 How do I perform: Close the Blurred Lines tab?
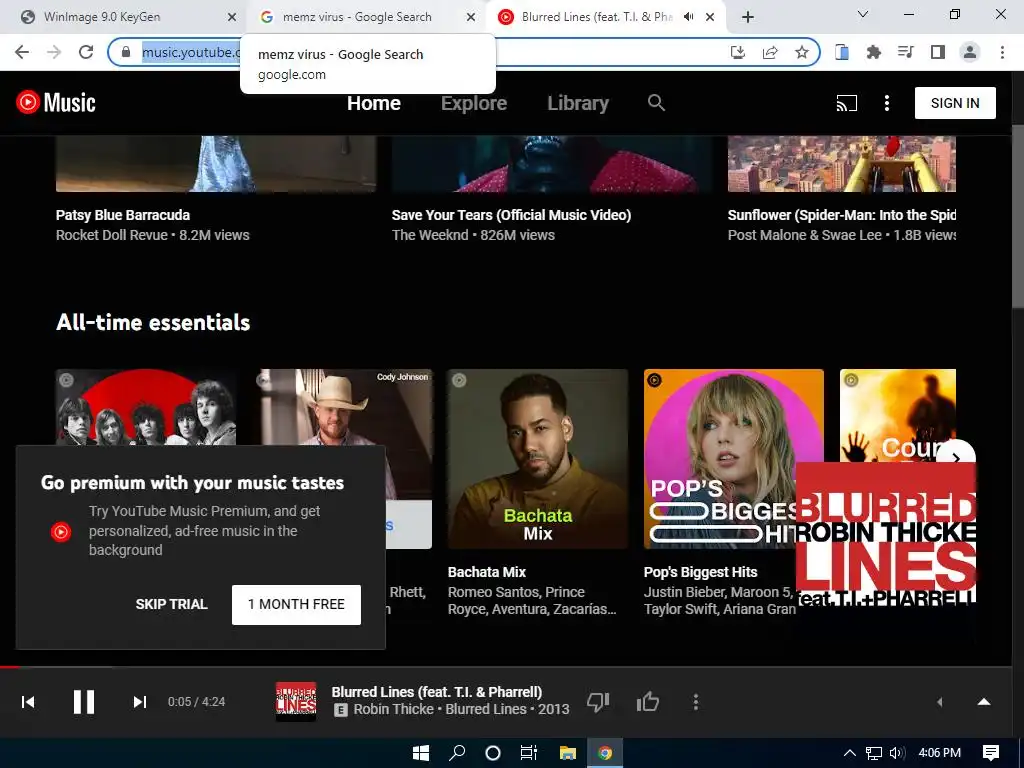pyautogui.click(x=710, y=17)
